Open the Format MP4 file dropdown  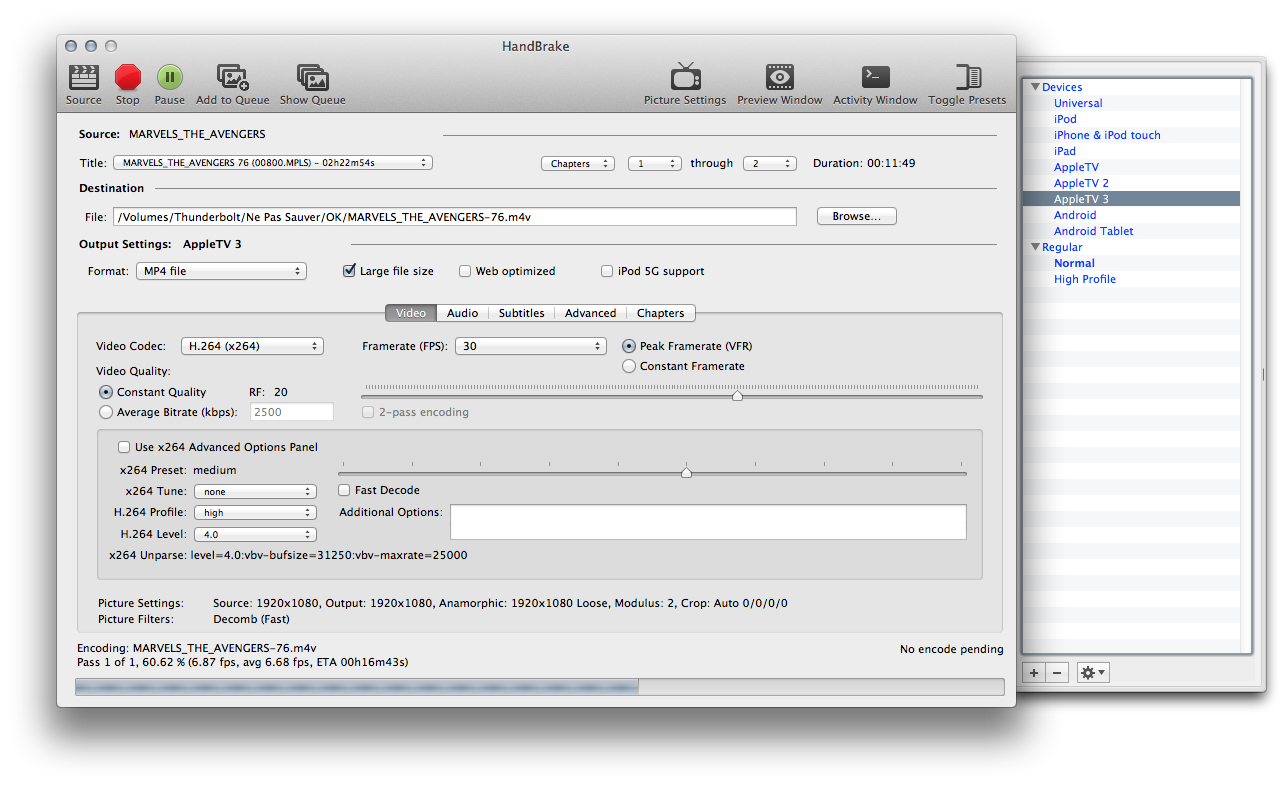point(221,271)
